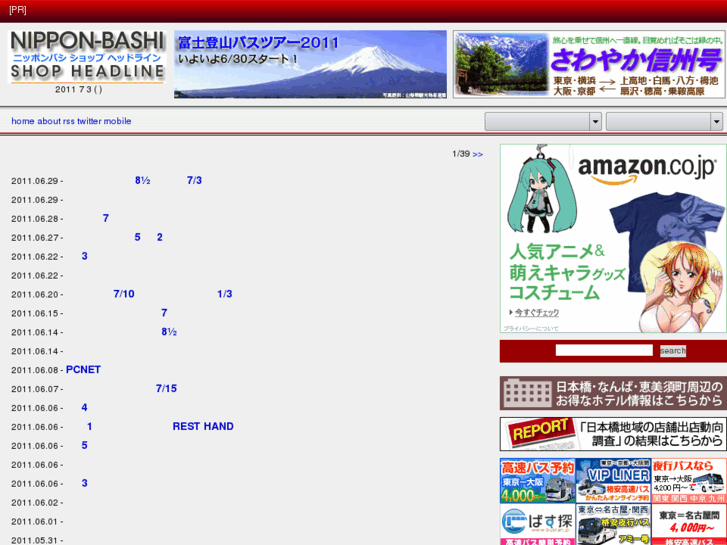
Task: Open the about link in navigation bar
Action: click(x=49, y=121)
